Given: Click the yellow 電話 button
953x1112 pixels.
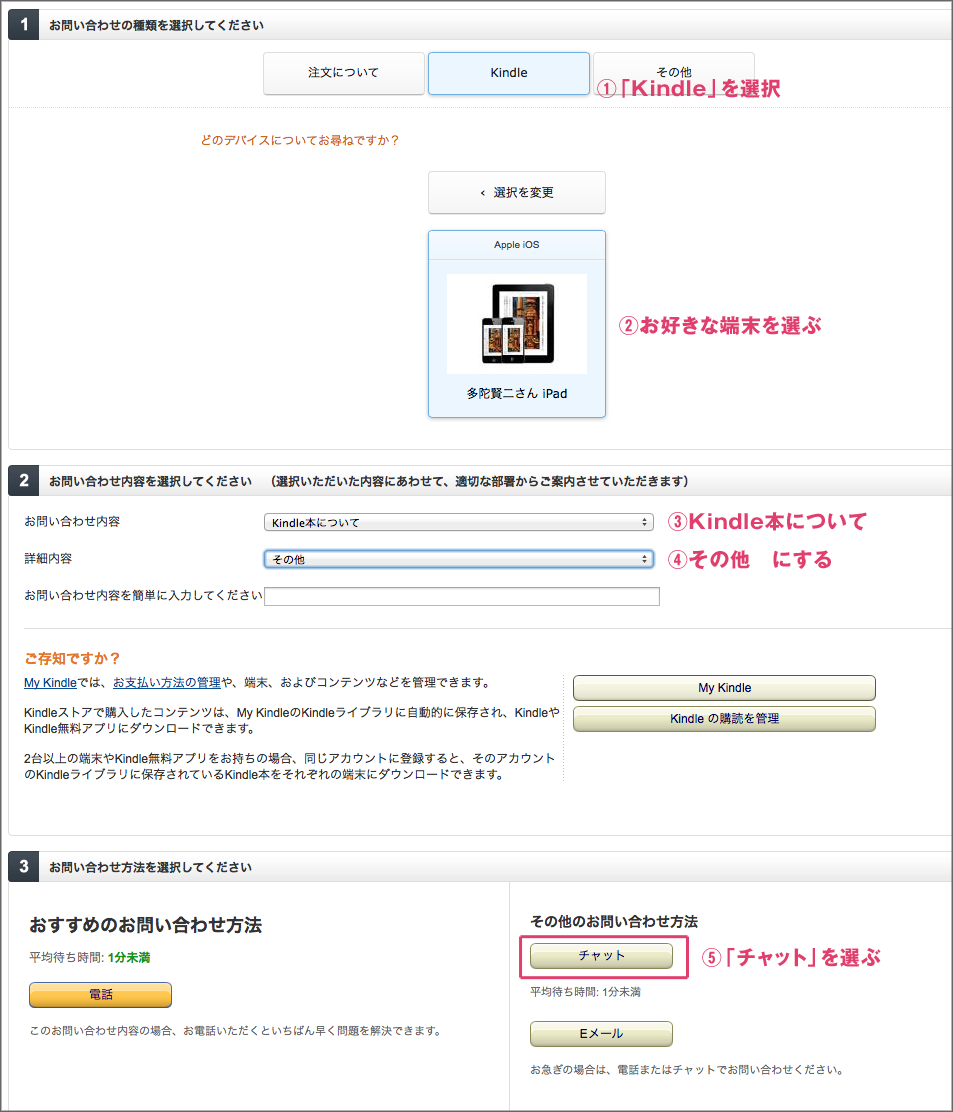Looking at the screenshot, I should [x=101, y=995].
